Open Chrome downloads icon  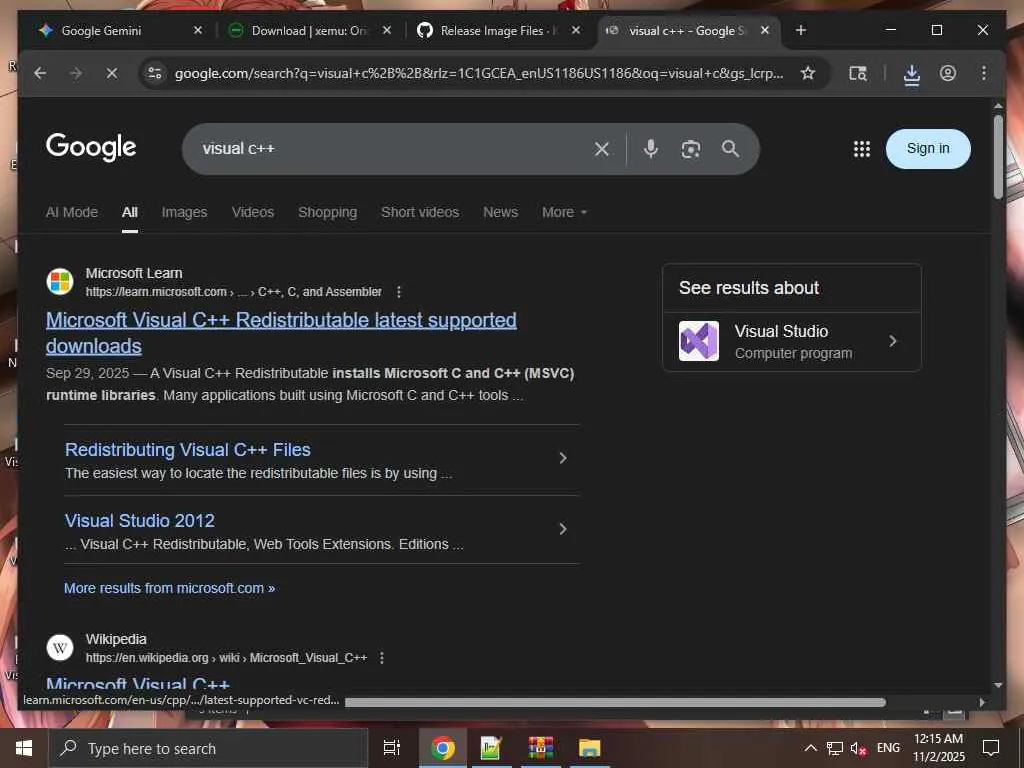pyautogui.click(x=912, y=74)
